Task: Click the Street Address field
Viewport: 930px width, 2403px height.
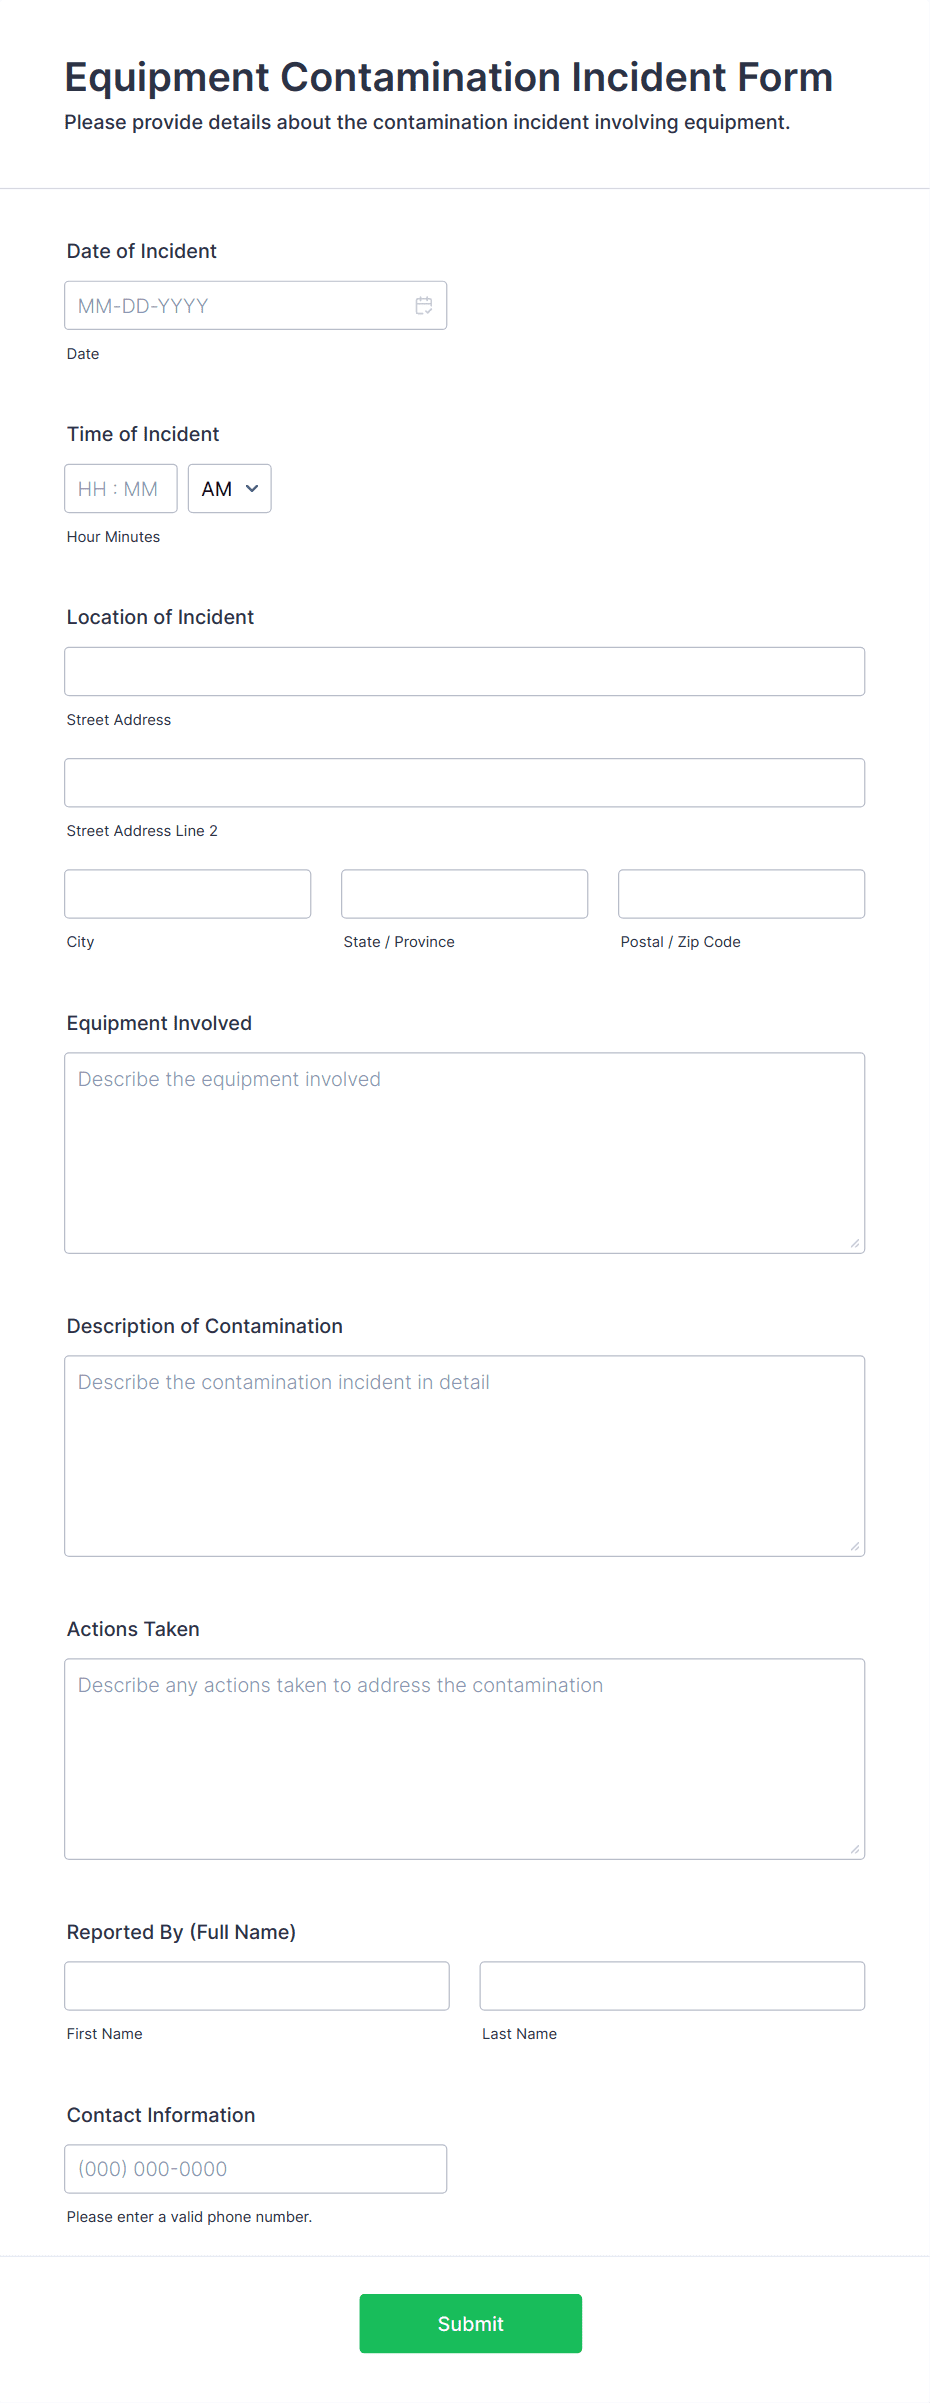Action: (464, 671)
